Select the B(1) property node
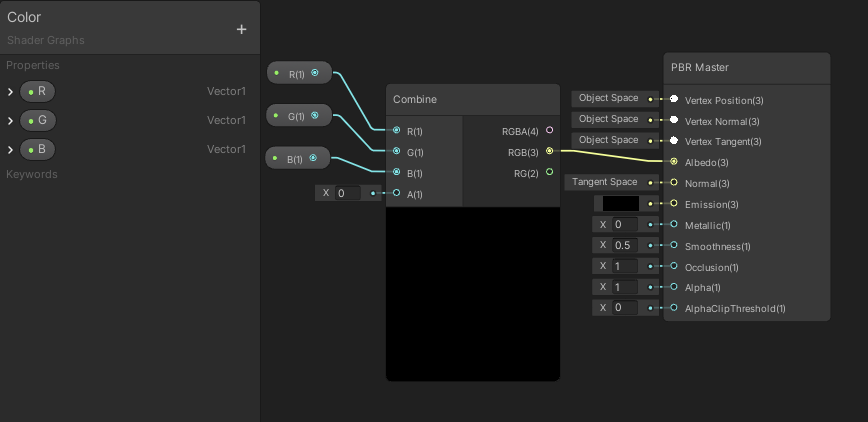868x422 pixels. click(298, 158)
